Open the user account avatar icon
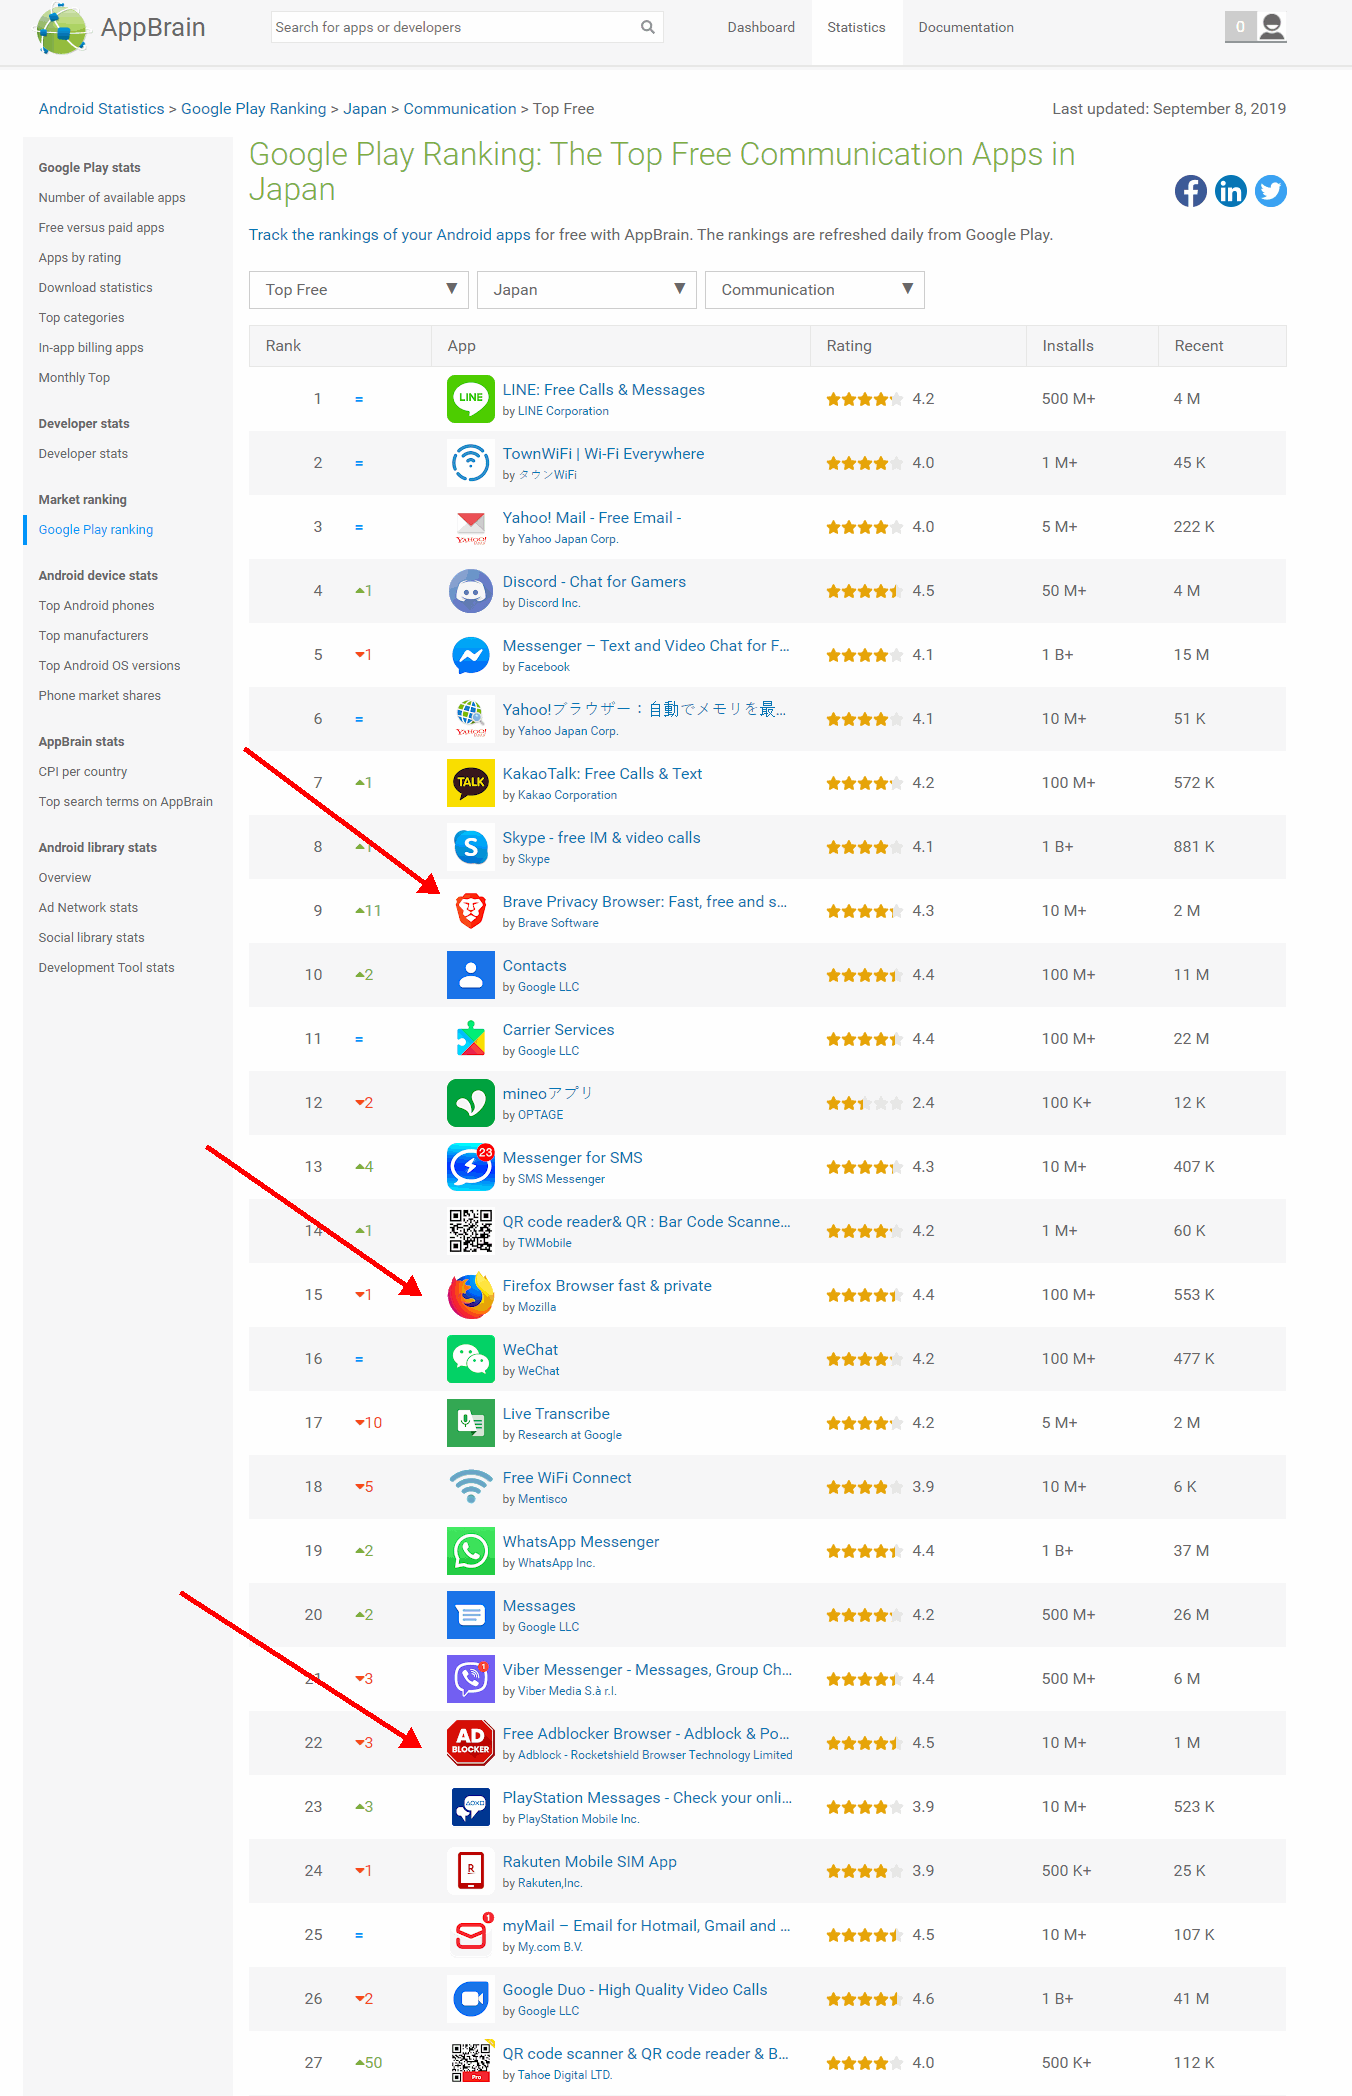Viewport: 1352px width, 2096px height. tap(1272, 27)
